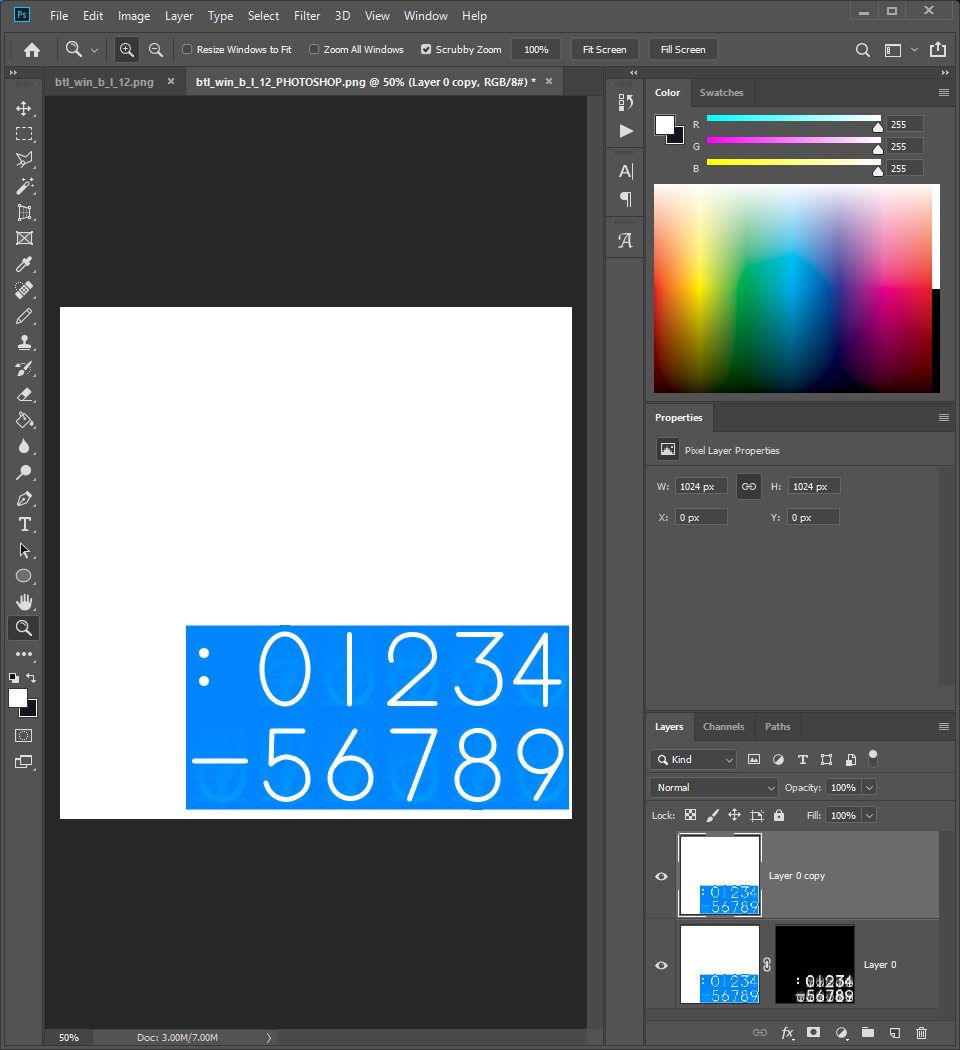Toggle lock all for layer
The image size is (960, 1050).
click(x=779, y=815)
